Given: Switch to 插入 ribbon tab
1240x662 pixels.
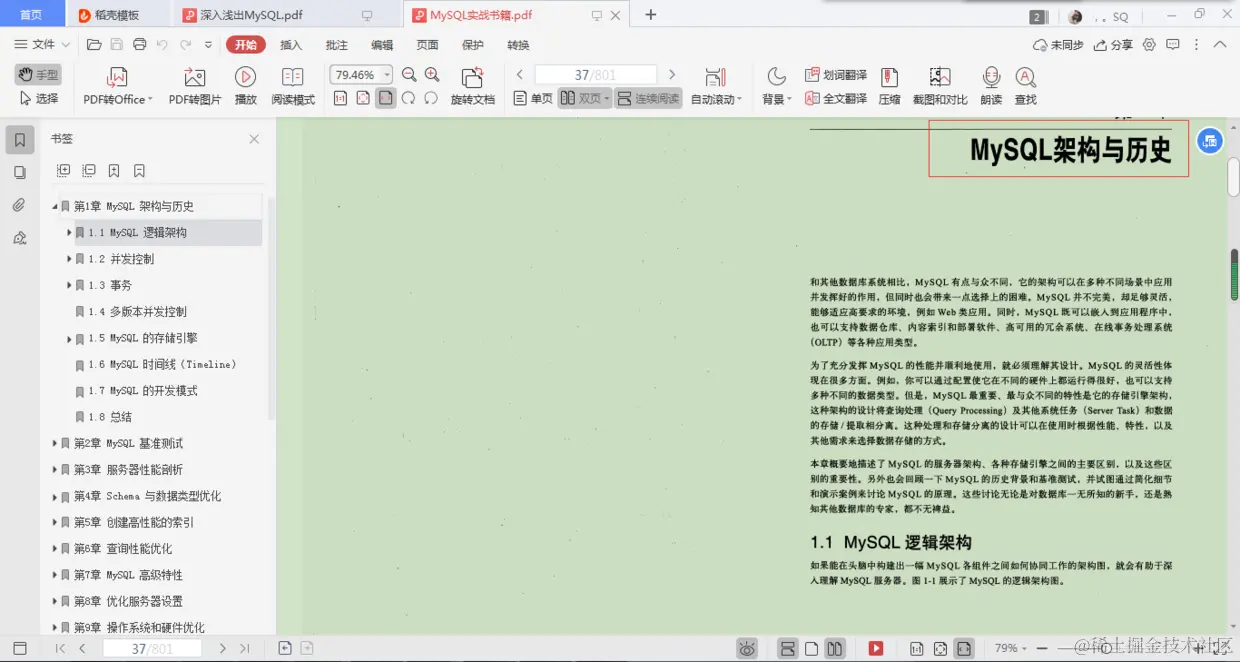Looking at the screenshot, I should 291,45.
